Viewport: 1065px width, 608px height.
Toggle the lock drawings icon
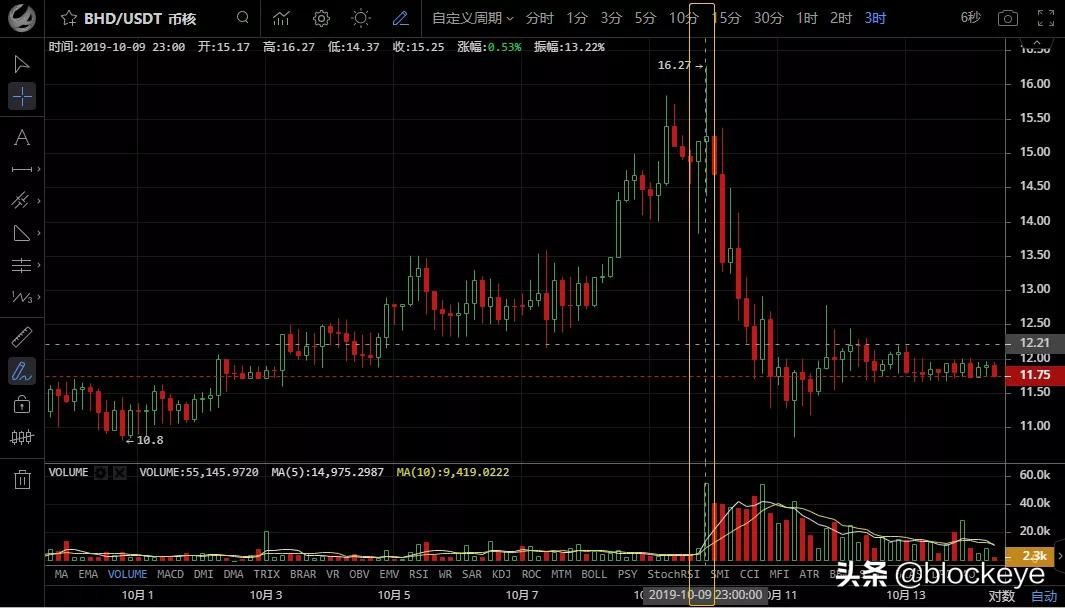tap(22, 404)
